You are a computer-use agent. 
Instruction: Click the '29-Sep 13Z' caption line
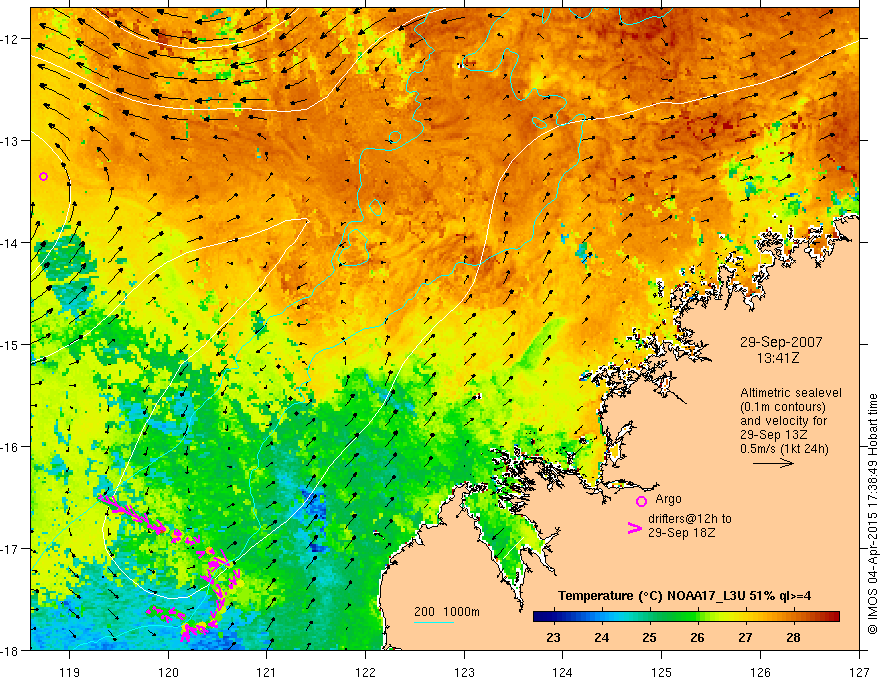pos(774,435)
